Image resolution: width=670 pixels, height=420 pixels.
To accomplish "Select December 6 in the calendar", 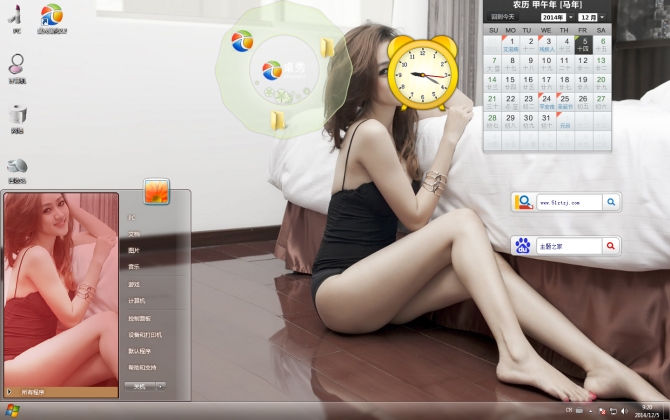I will 602,44.
